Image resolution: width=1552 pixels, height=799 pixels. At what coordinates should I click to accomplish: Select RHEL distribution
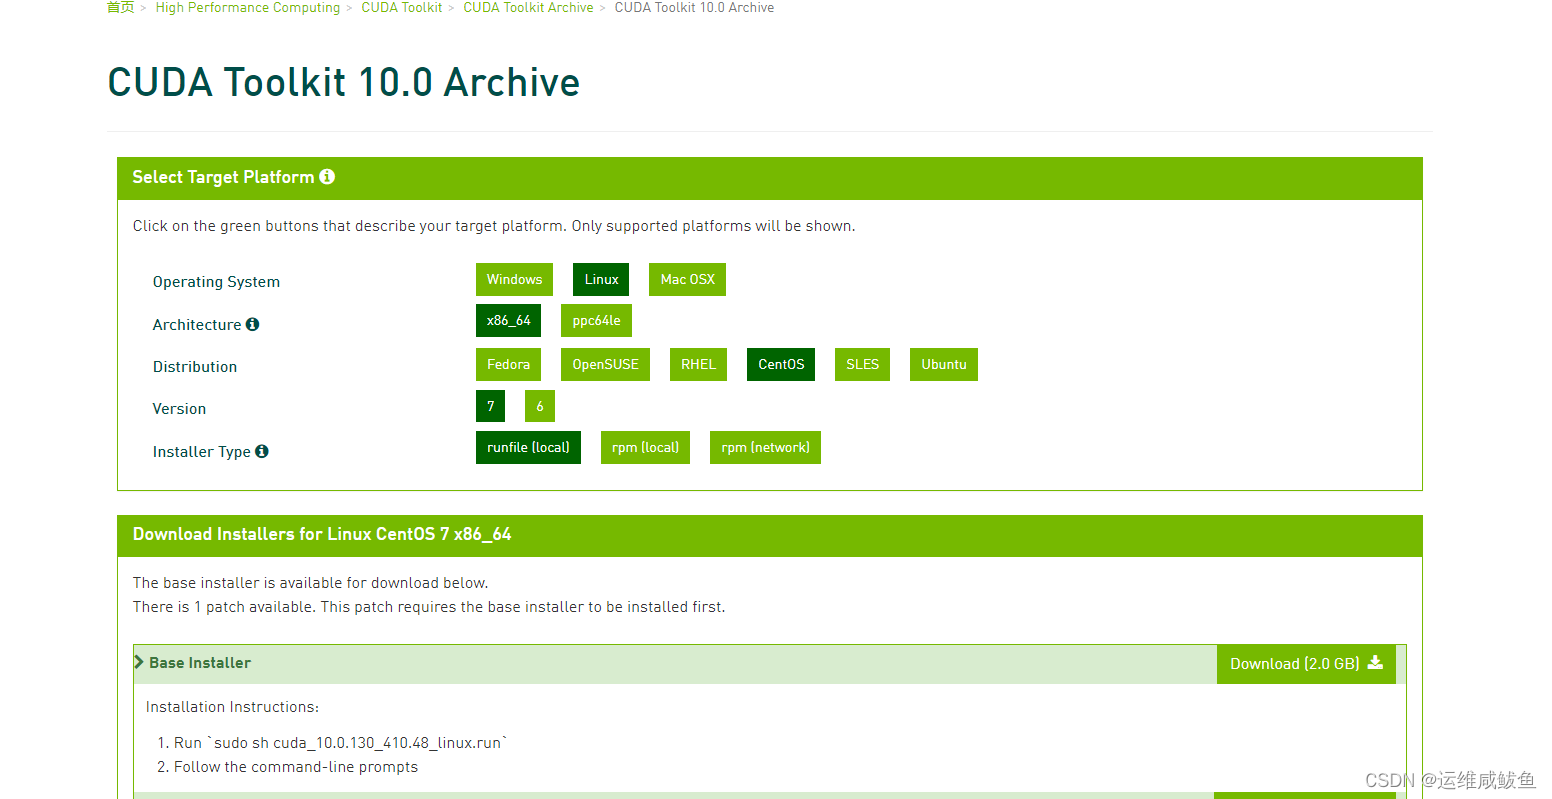[x=698, y=365]
